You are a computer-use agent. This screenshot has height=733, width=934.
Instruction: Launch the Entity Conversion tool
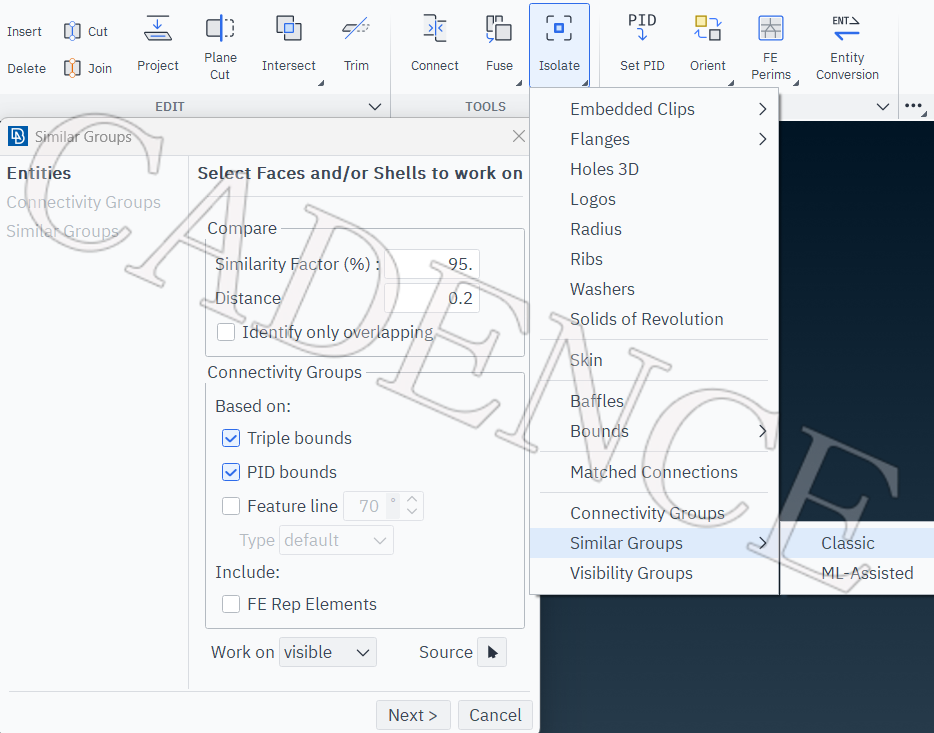pyautogui.click(x=847, y=47)
